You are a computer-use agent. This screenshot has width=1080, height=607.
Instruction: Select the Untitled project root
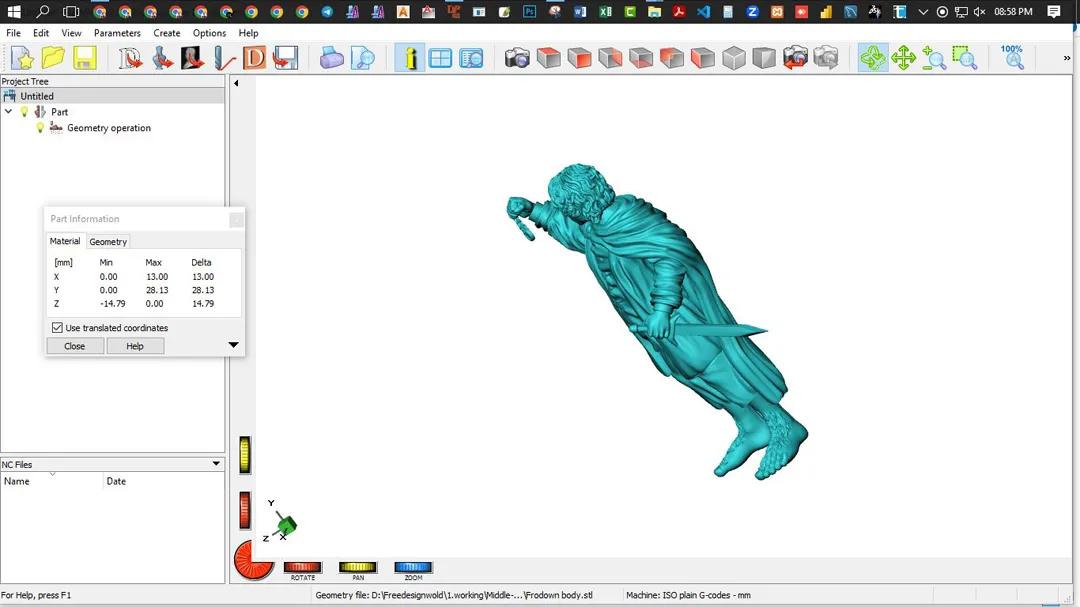tap(37, 96)
